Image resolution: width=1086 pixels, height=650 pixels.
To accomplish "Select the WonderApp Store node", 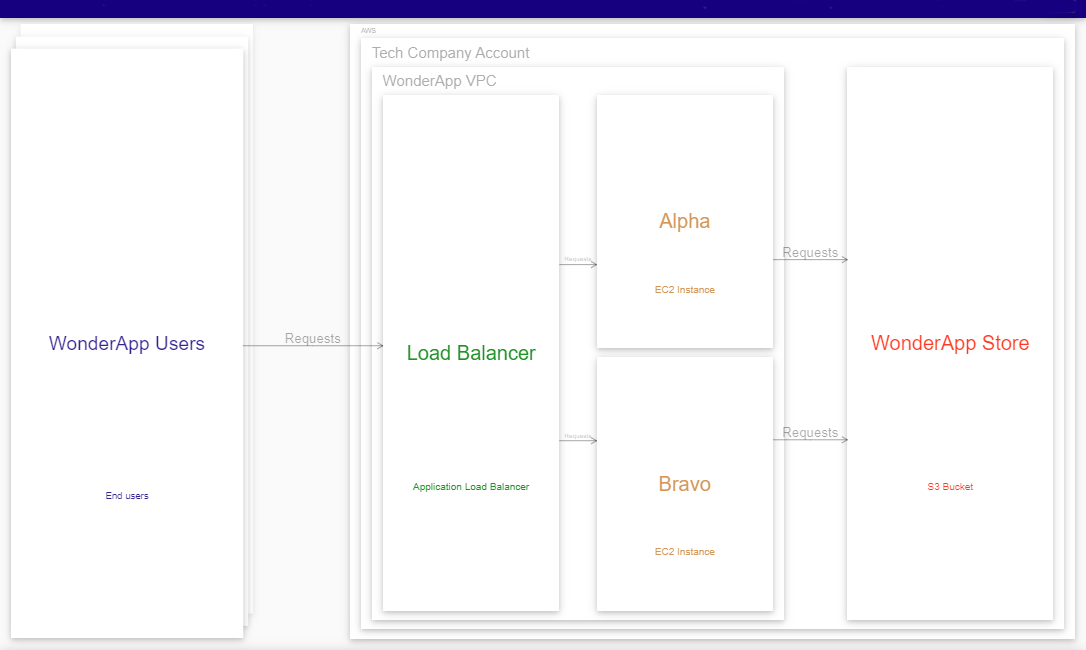I will (x=949, y=343).
